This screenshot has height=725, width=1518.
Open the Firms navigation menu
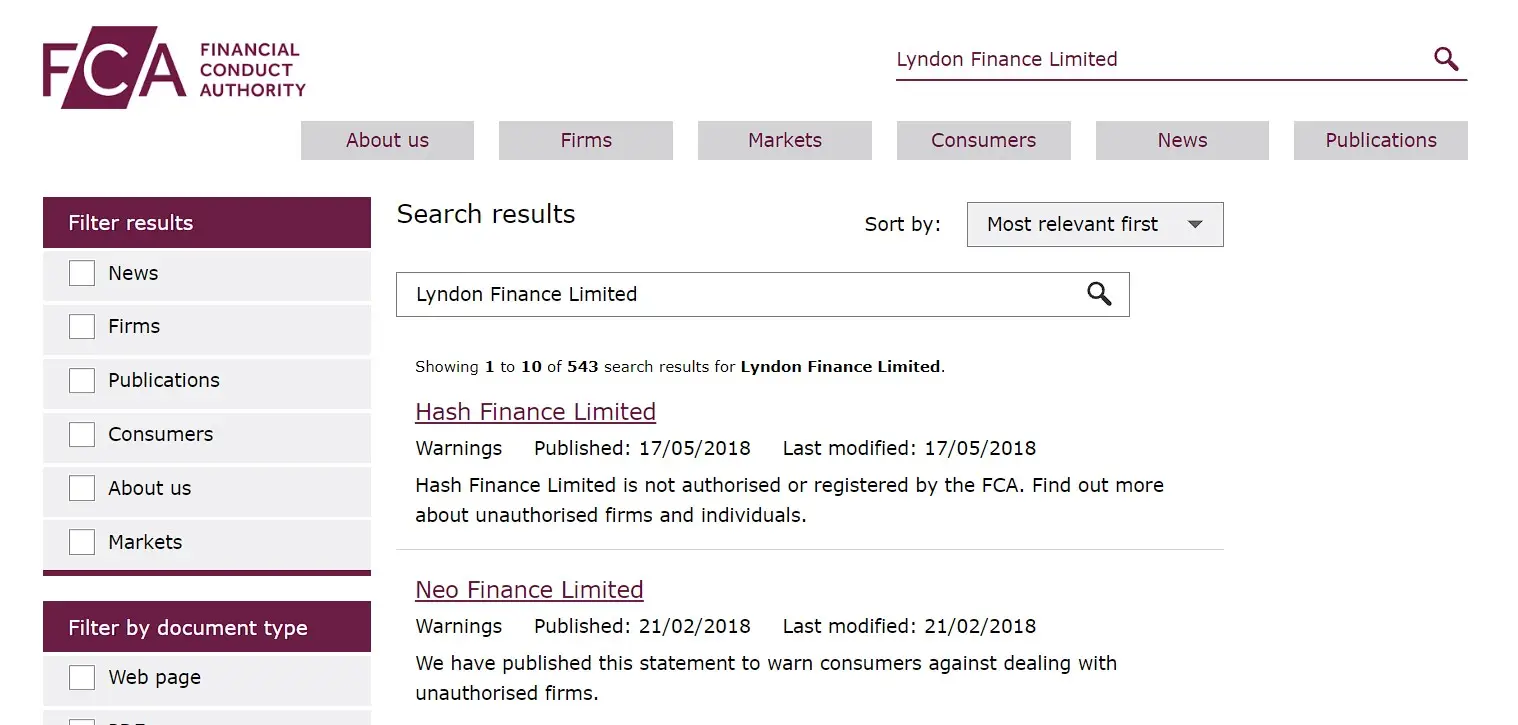[586, 141]
